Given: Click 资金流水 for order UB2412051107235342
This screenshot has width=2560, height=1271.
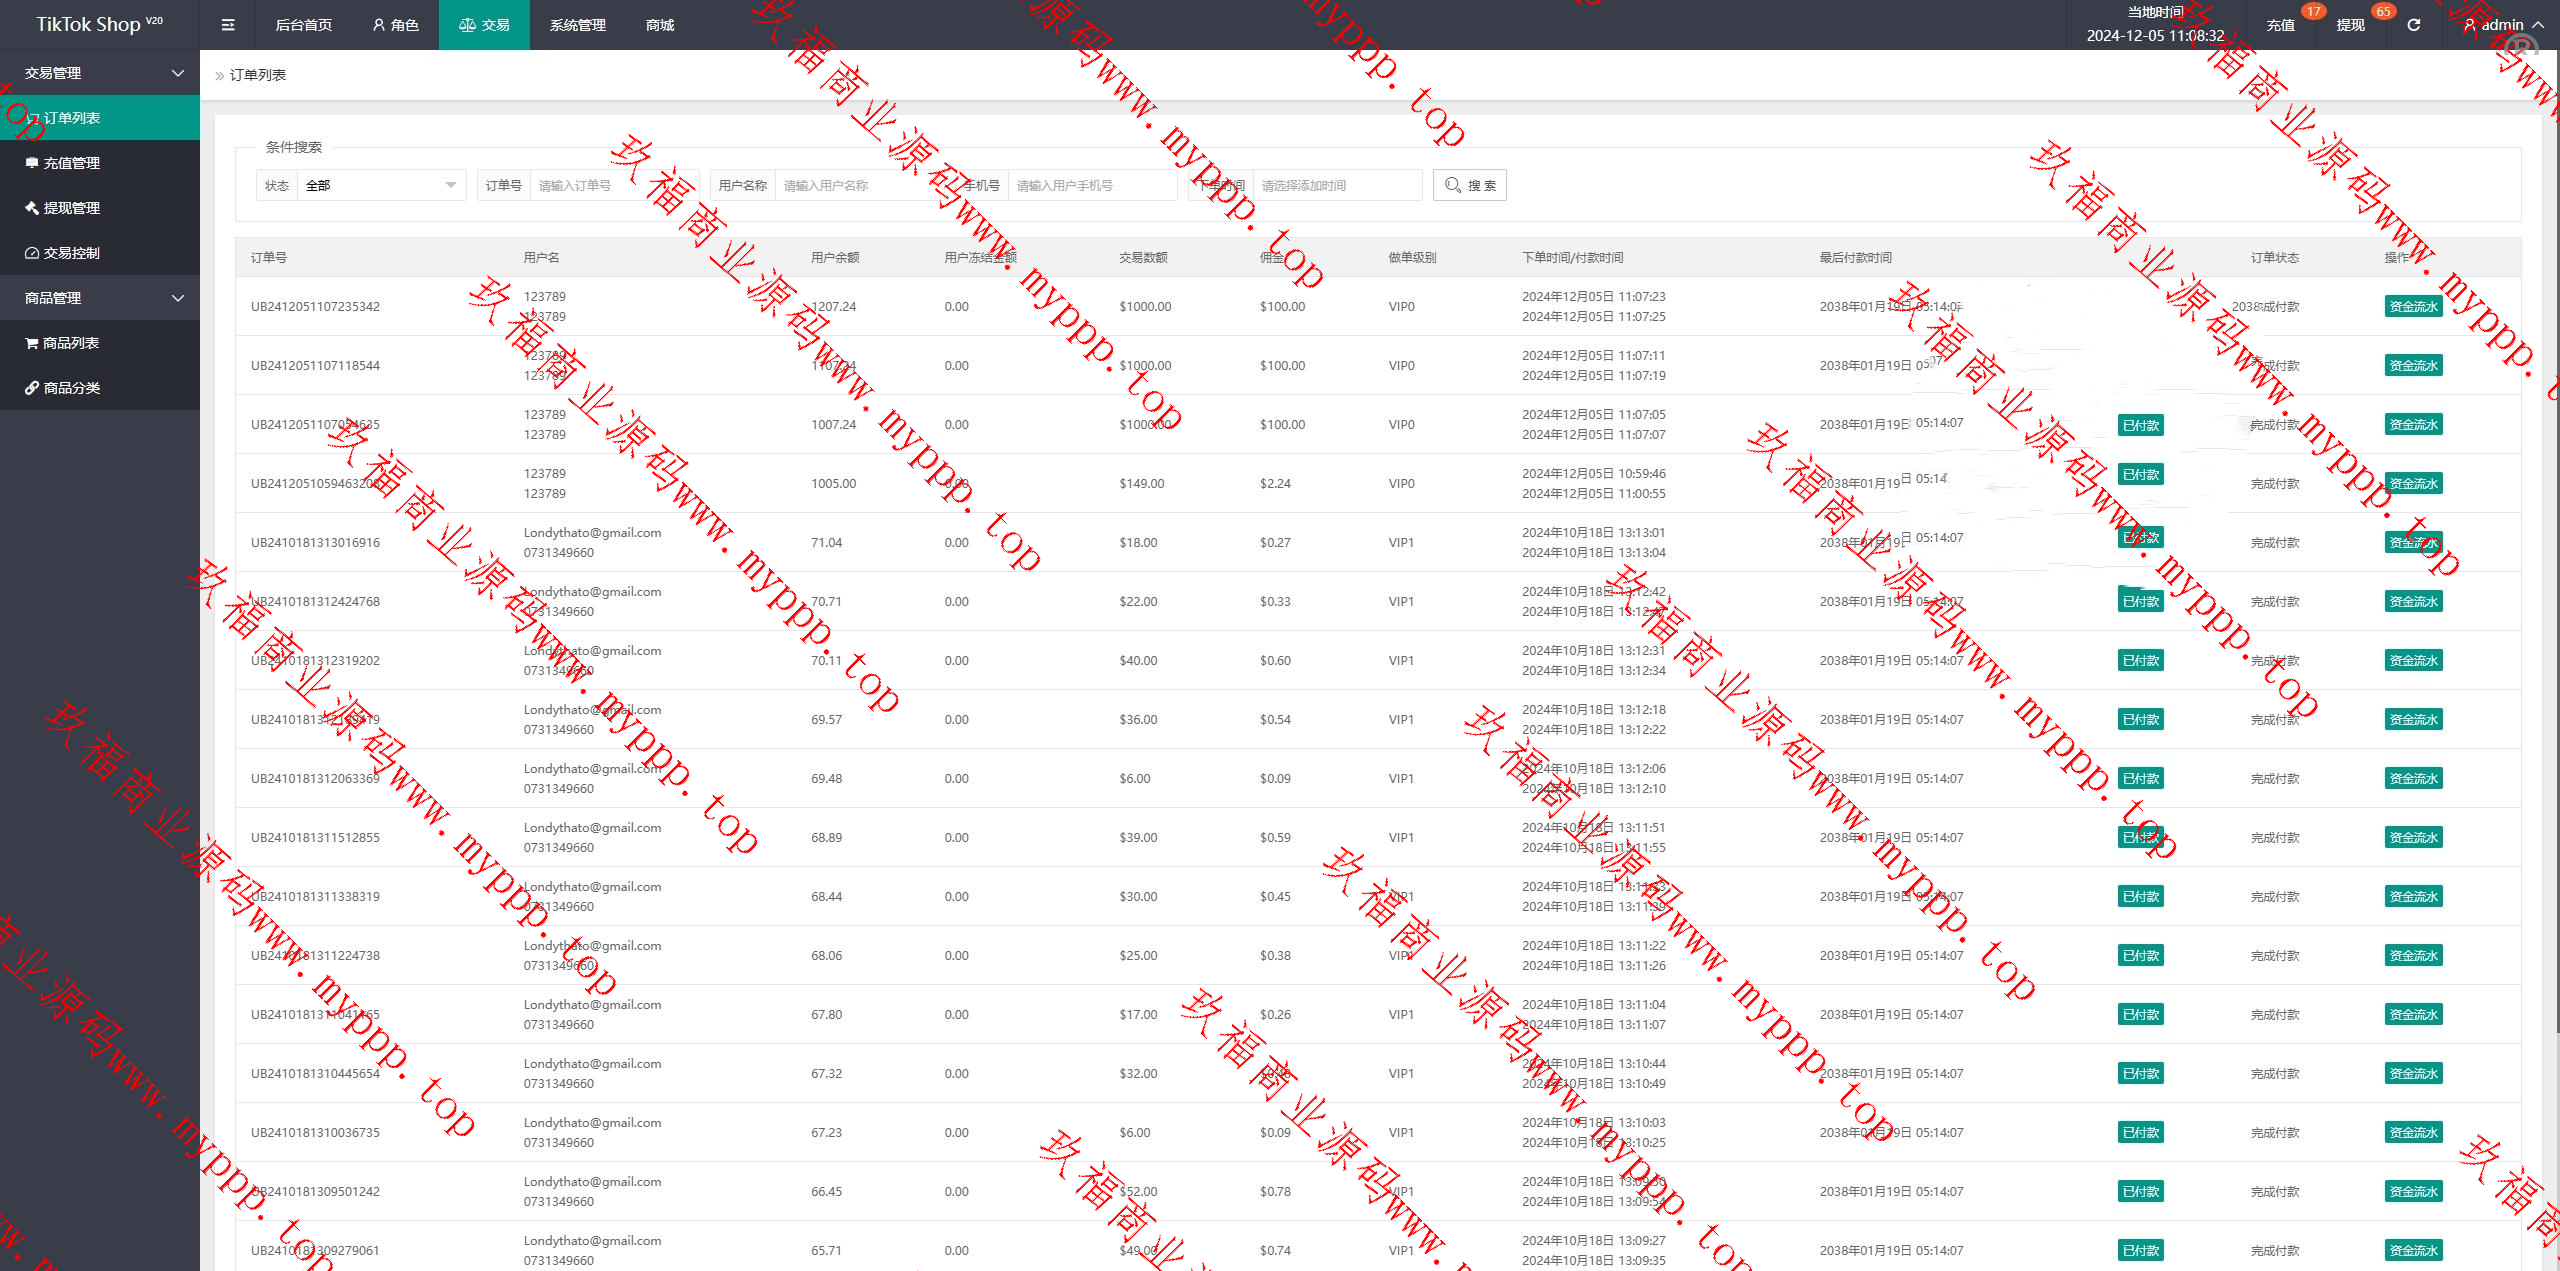Looking at the screenshot, I should (x=2412, y=307).
